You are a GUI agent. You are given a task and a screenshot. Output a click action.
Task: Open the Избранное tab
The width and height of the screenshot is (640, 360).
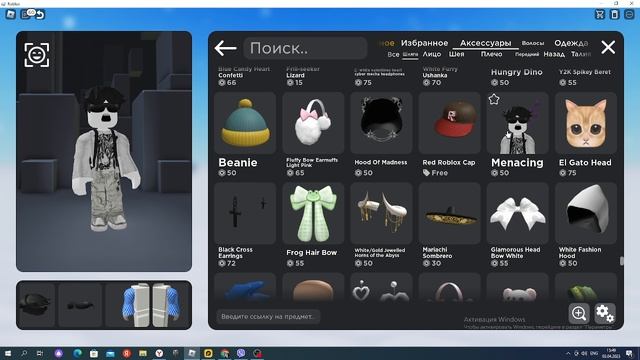(424, 43)
